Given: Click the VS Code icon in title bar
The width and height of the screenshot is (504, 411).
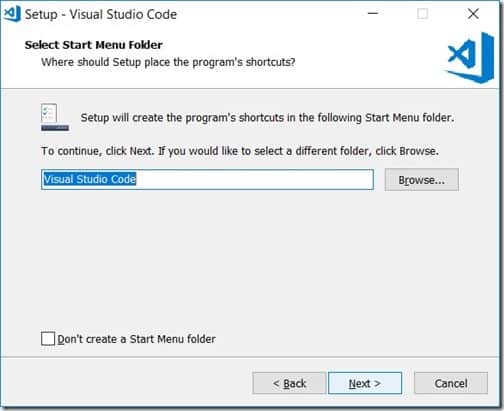Looking at the screenshot, I should click(12, 14).
